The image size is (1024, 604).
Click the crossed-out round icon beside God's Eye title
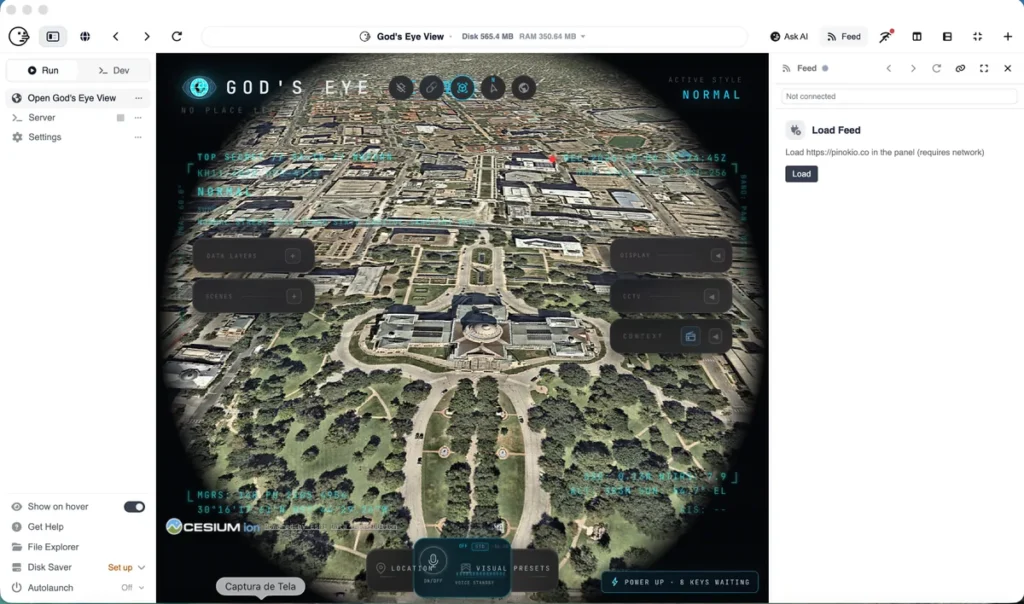coord(401,87)
